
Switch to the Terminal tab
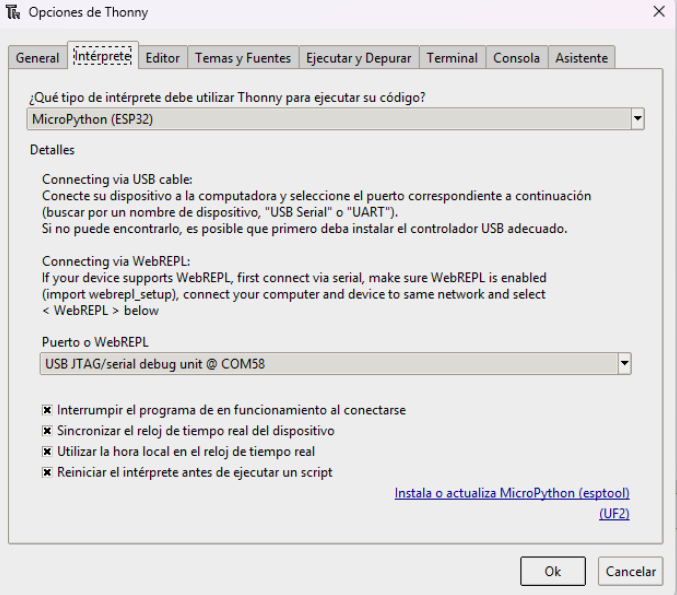tap(452, 57)
